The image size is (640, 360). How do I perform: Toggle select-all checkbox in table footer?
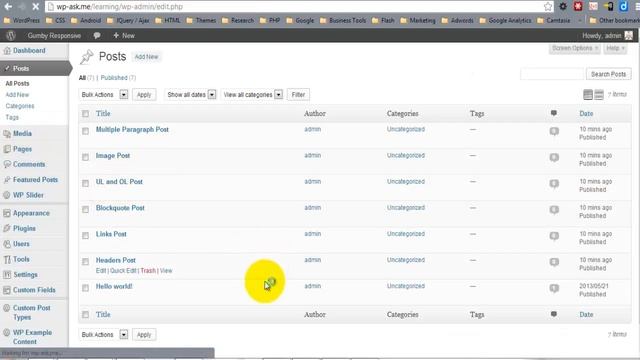[85, 314]
